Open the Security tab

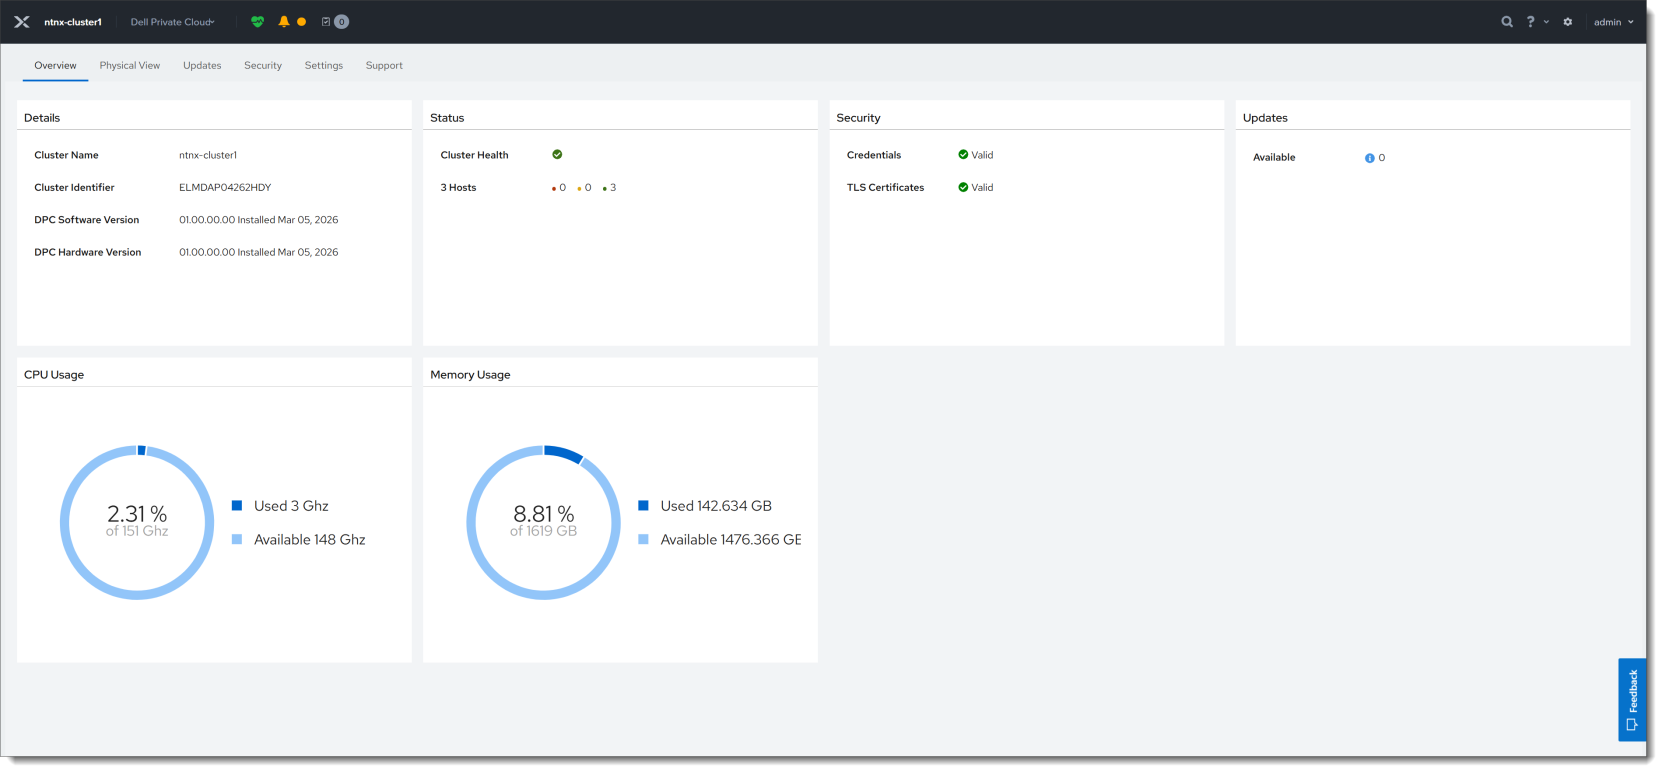(x=263, y=66)
